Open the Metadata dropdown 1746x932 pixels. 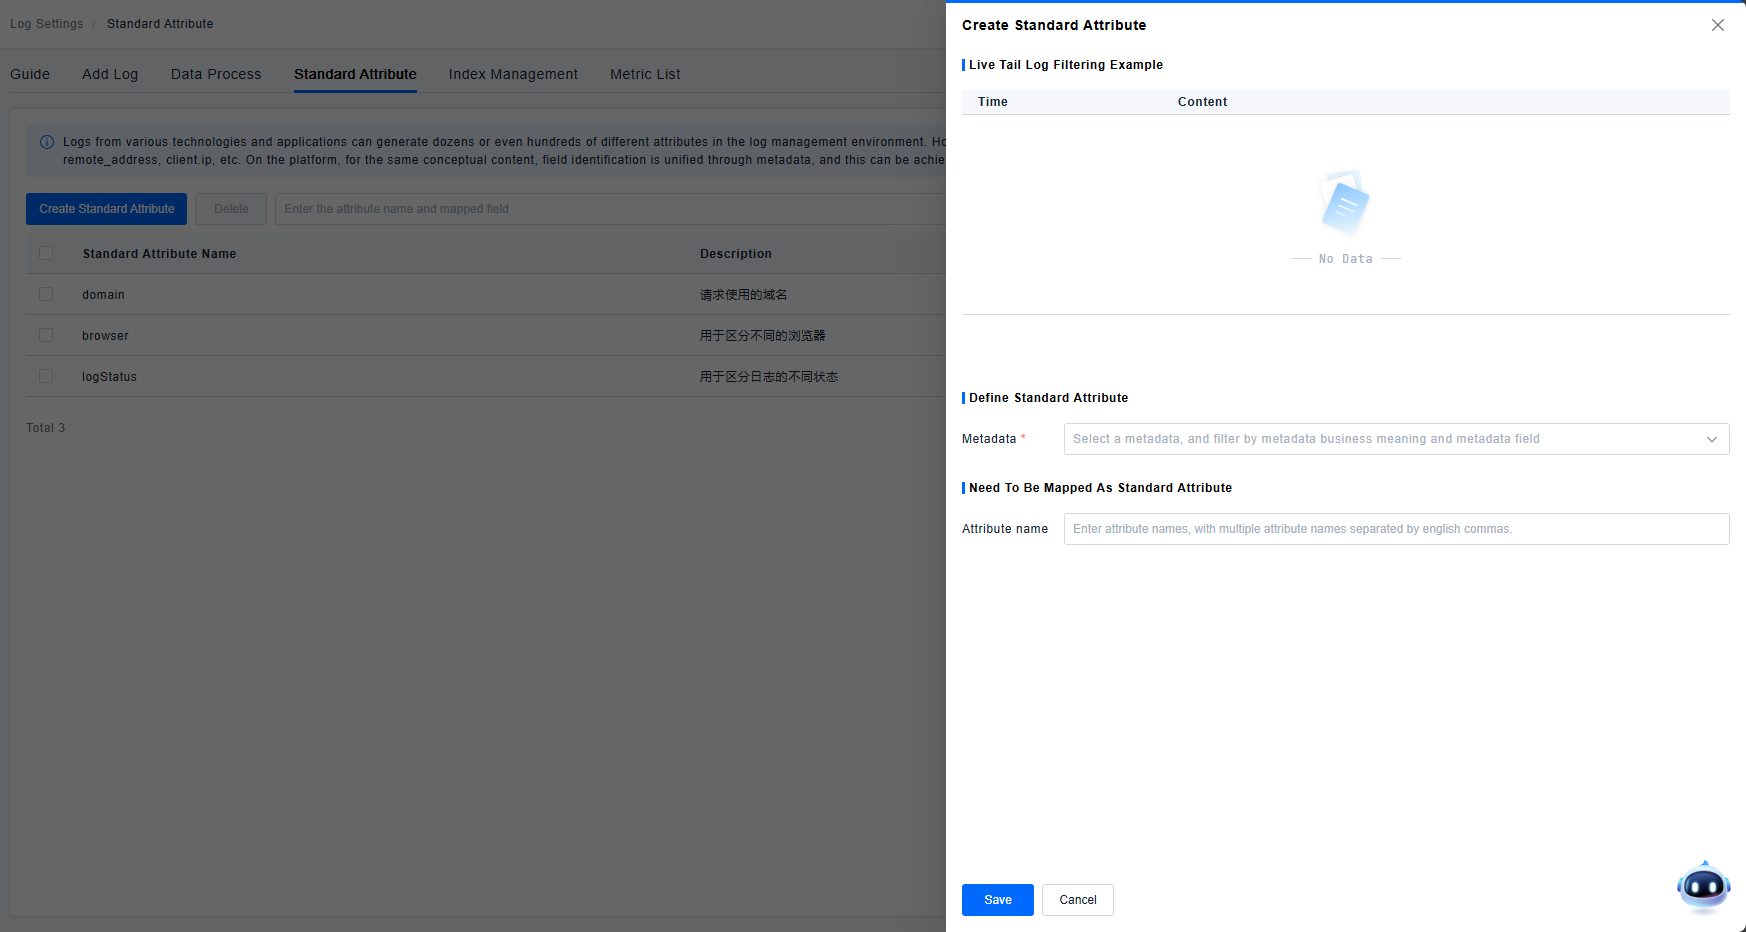(x=1380, y=439)
